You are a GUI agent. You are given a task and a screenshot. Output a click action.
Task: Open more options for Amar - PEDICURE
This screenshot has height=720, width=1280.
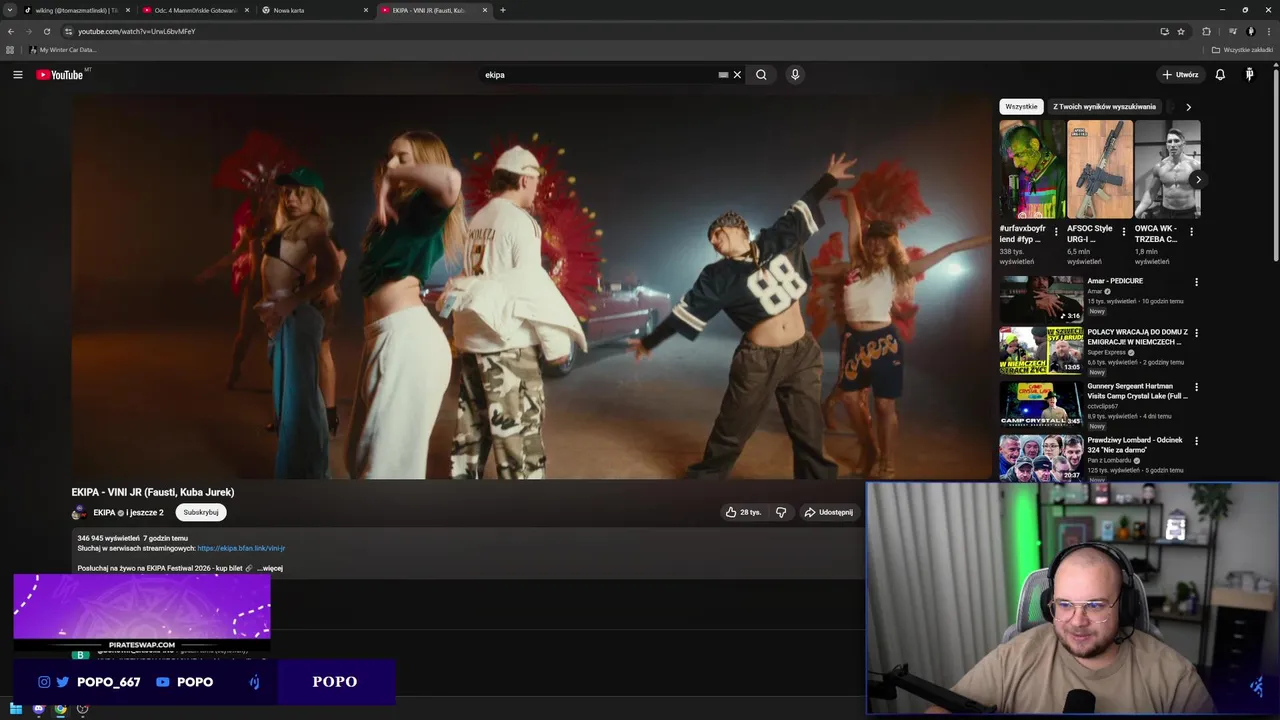1196,282
